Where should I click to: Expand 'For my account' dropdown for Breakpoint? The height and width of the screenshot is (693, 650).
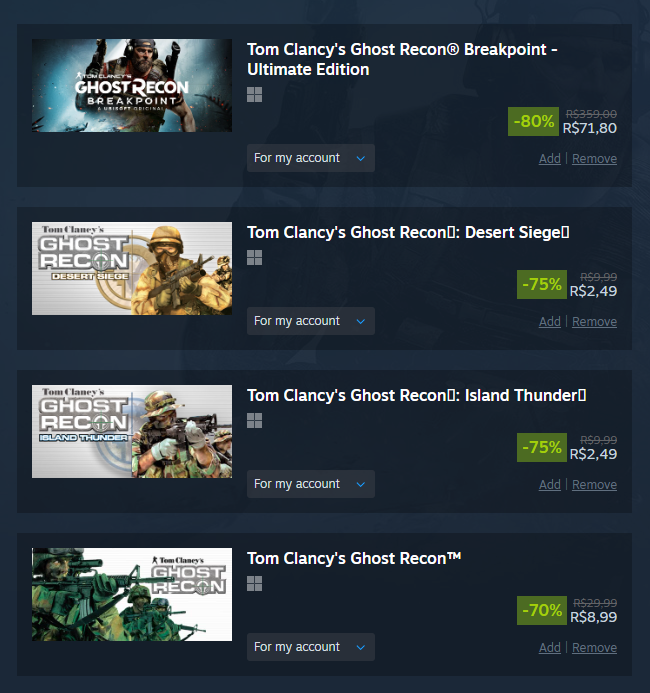pyautogui.click(x=311, y=158)
